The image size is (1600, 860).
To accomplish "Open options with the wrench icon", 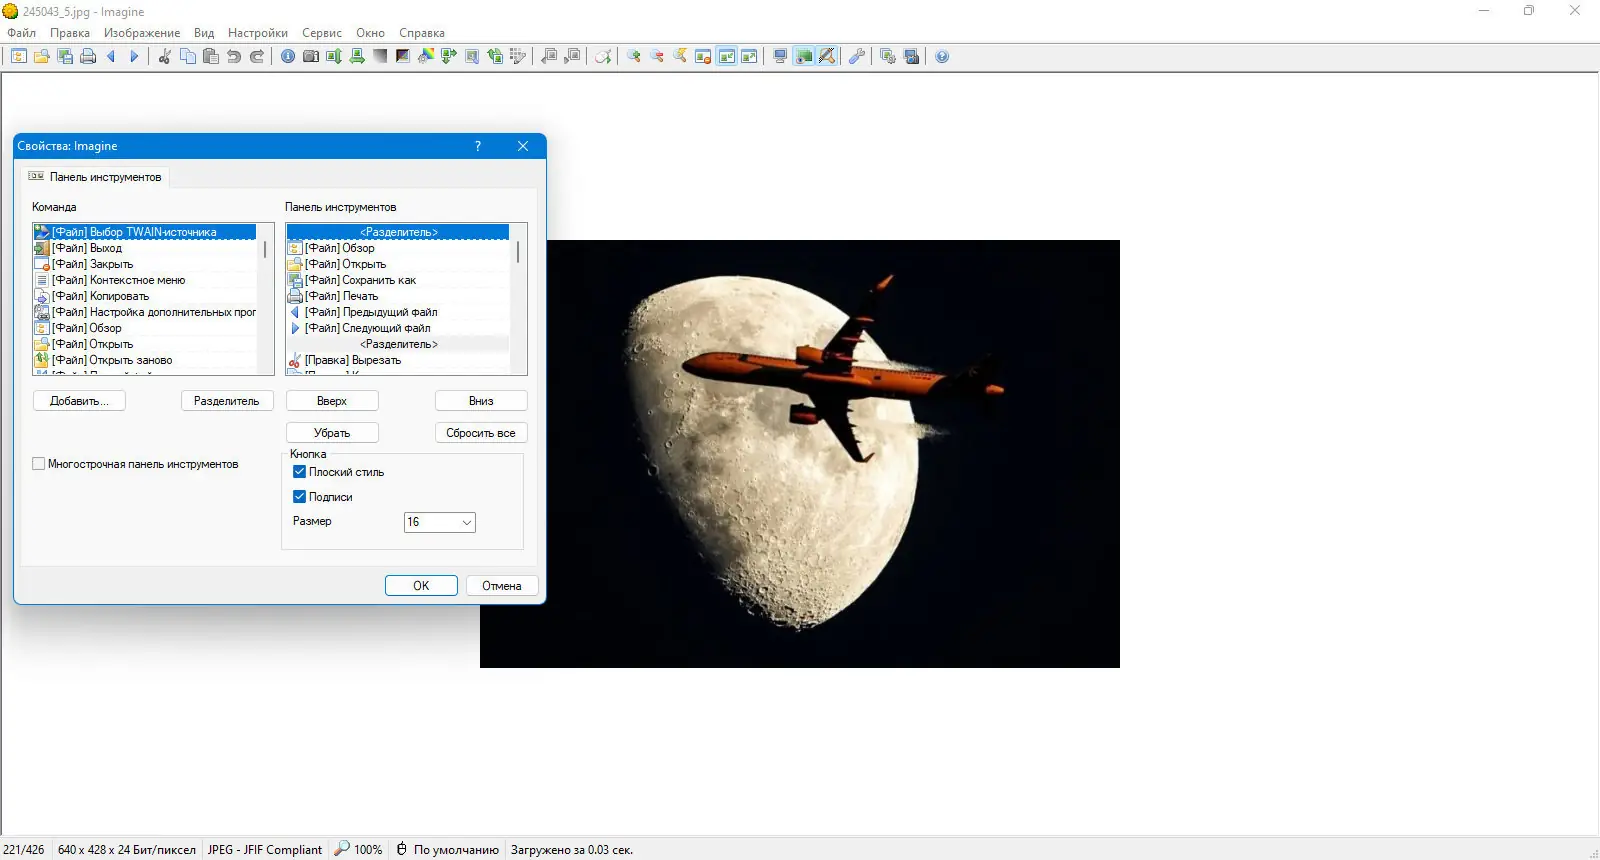I will [x=857, y=57].
